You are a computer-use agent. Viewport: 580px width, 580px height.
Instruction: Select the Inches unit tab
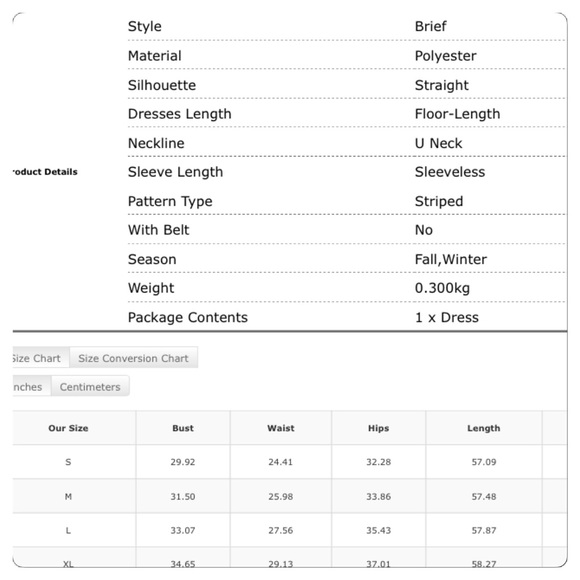31,387
